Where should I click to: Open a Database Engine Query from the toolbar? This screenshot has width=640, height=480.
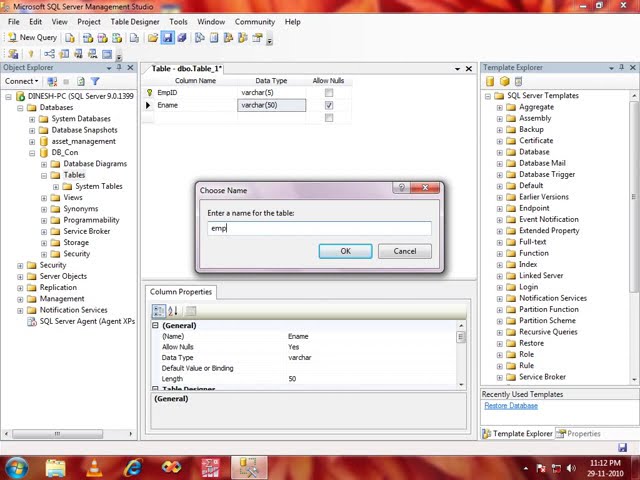coord(70,38)
